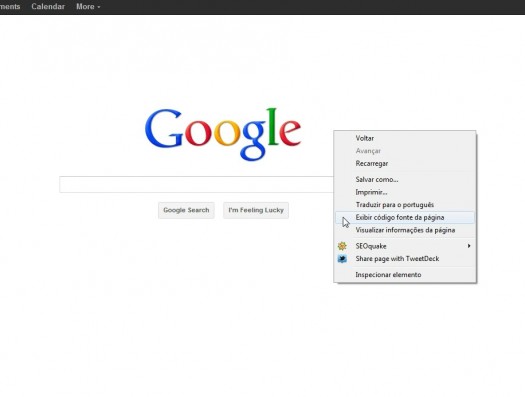Choose Recarregar to reload the page
The width and height of the screenshot is (525, 397).
405,164
